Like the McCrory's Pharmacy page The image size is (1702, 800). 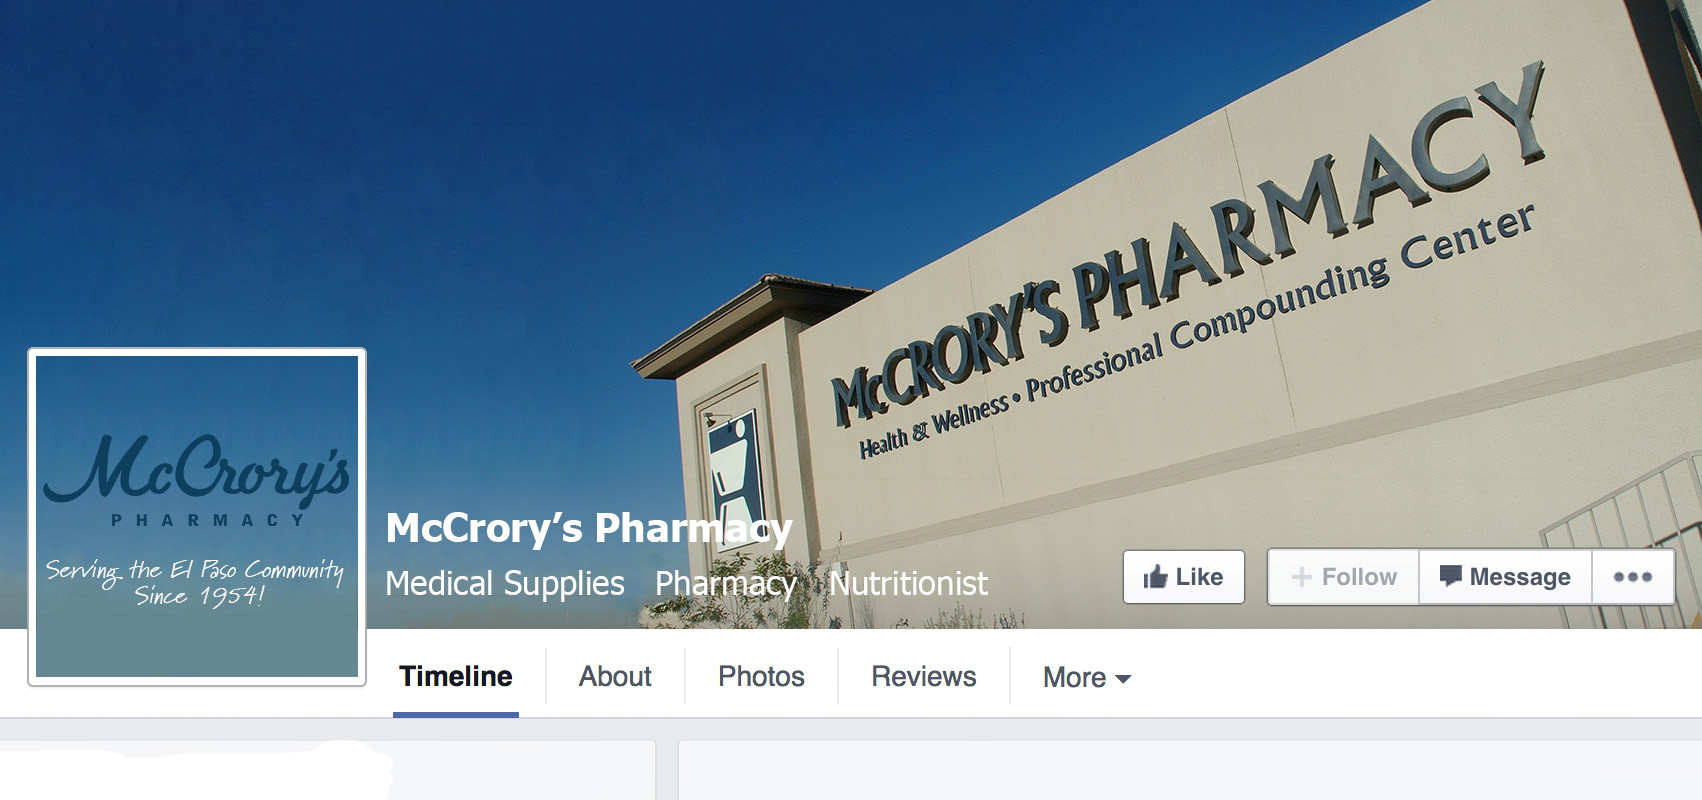point(1184,577)
